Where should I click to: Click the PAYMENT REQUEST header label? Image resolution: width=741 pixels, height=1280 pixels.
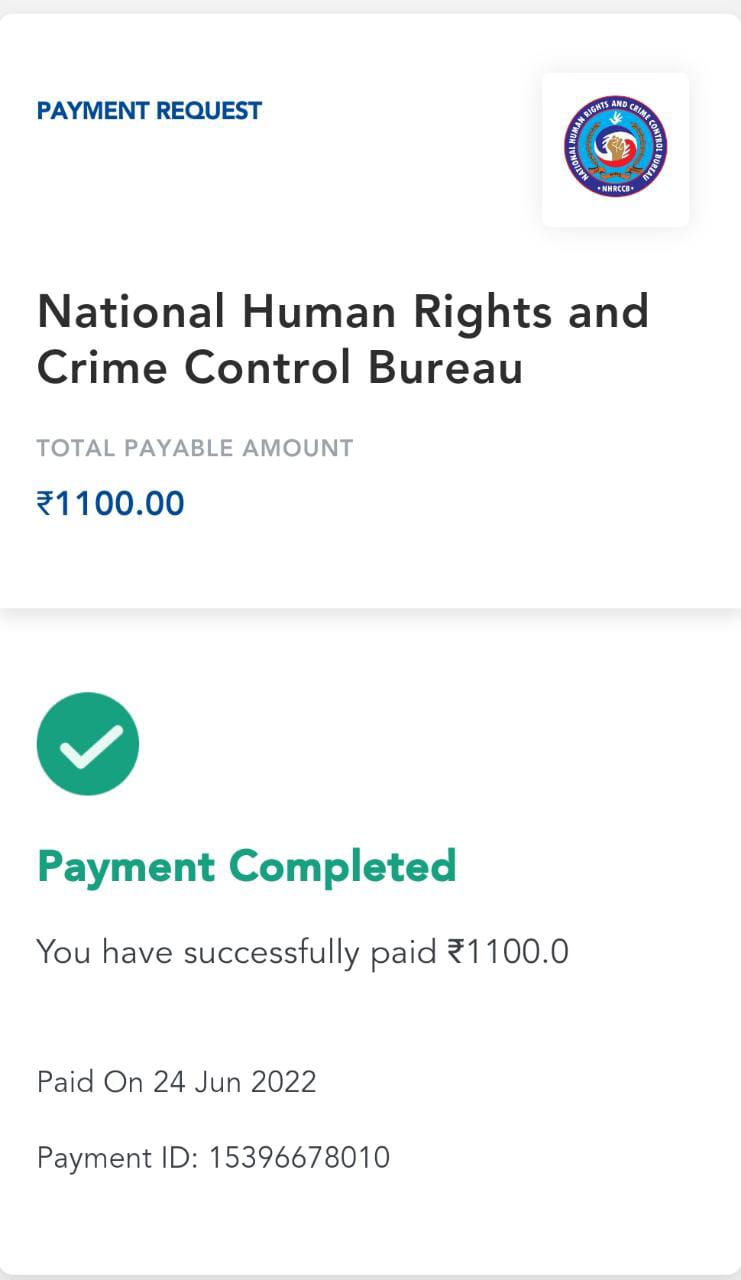coord(149,111)
